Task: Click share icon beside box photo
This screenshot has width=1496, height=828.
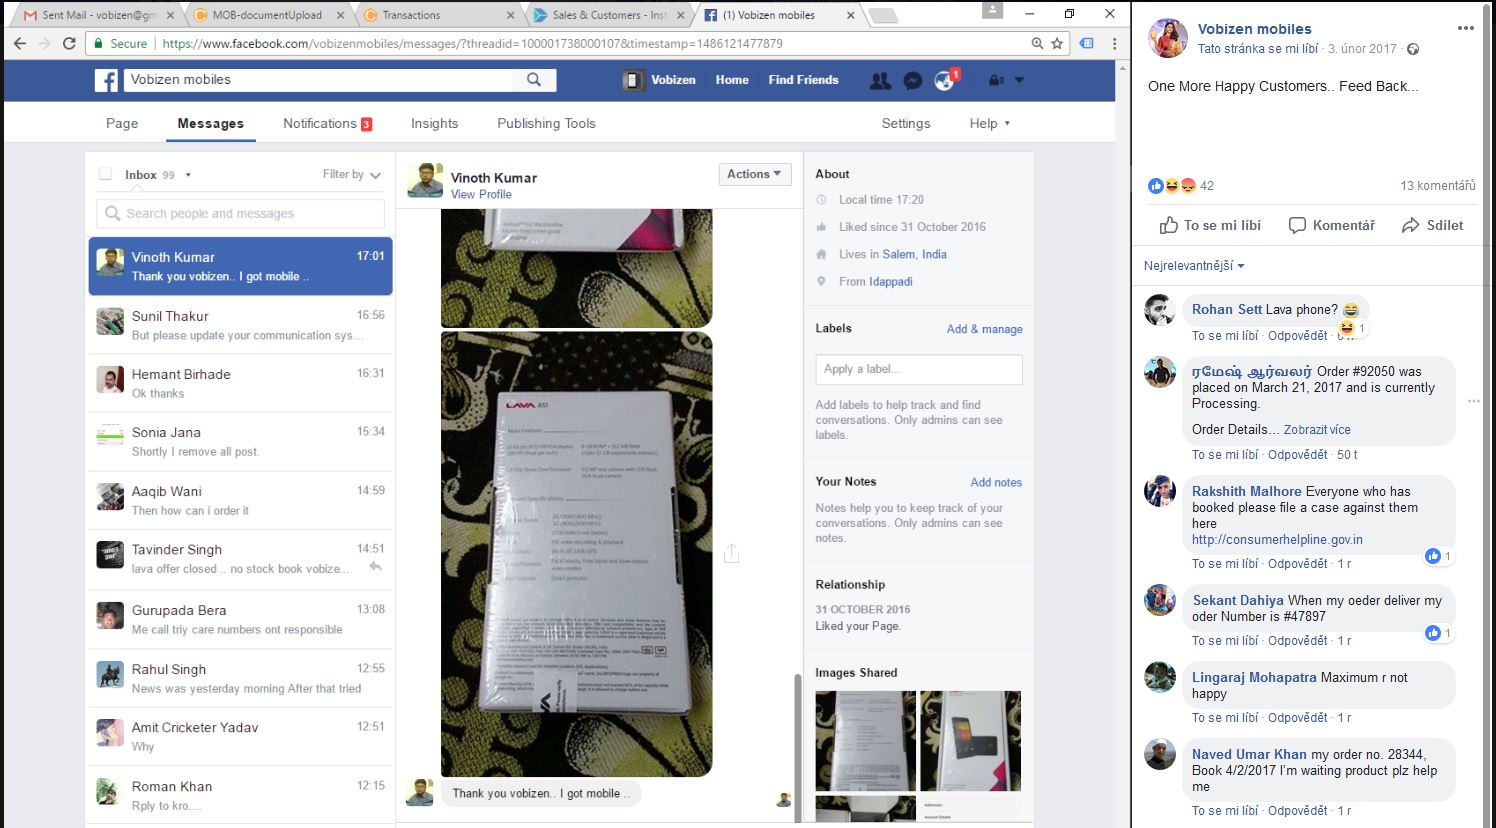Action: [731, 553]
